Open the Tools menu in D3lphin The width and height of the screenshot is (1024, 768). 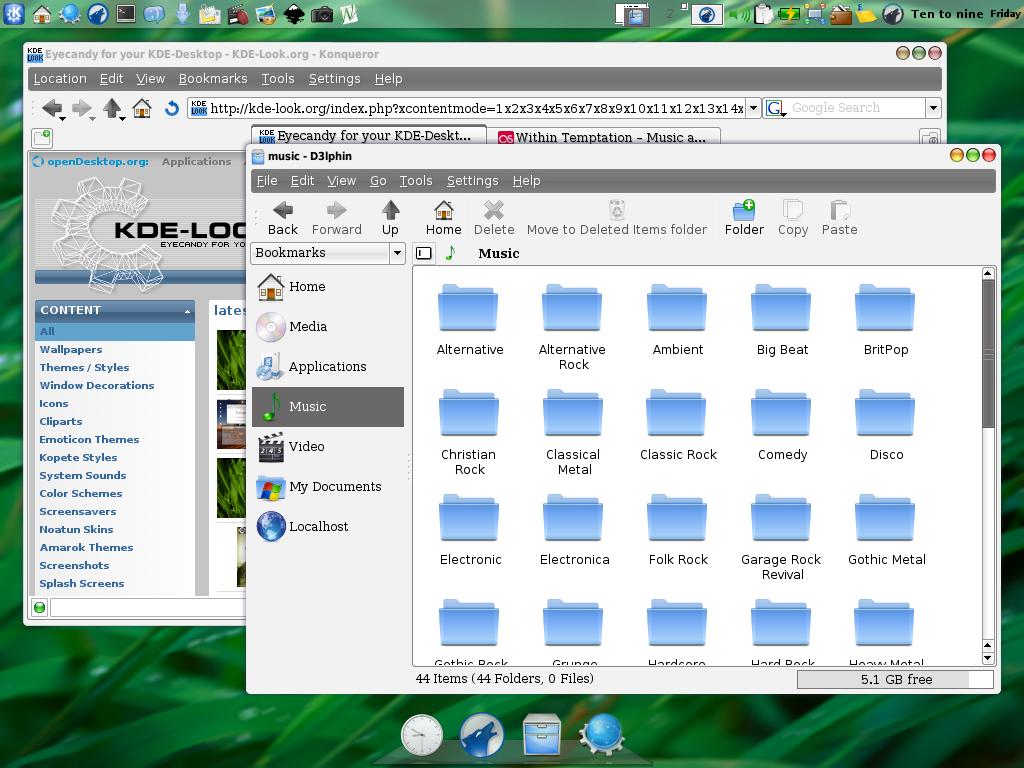pos(416,181)
